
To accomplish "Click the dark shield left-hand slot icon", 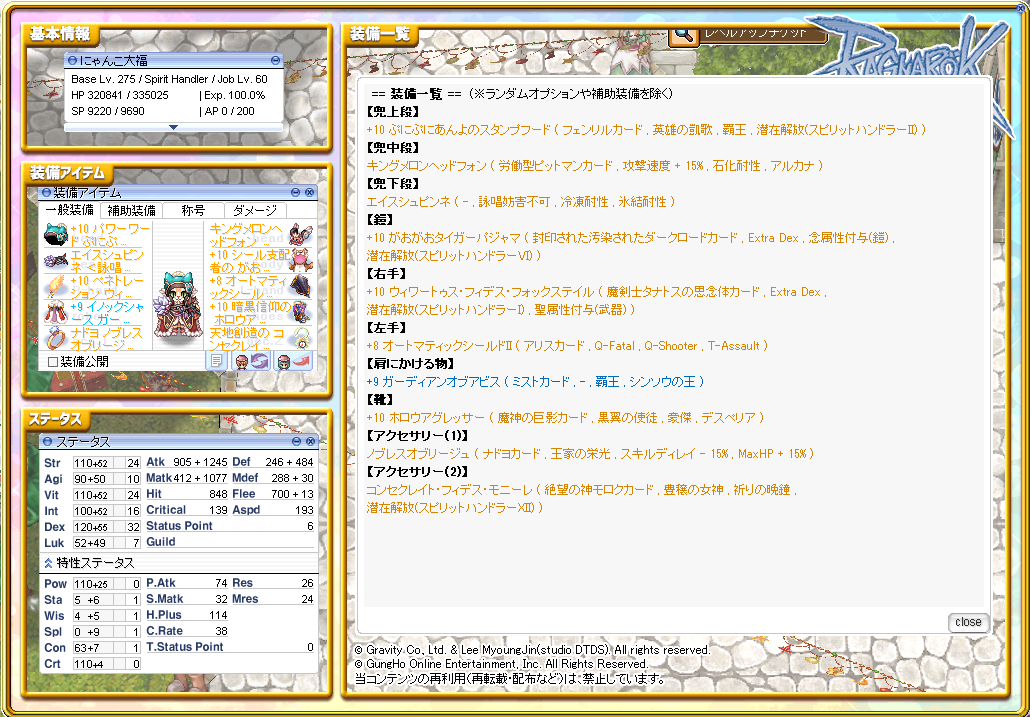I will (x=300, y=287).
